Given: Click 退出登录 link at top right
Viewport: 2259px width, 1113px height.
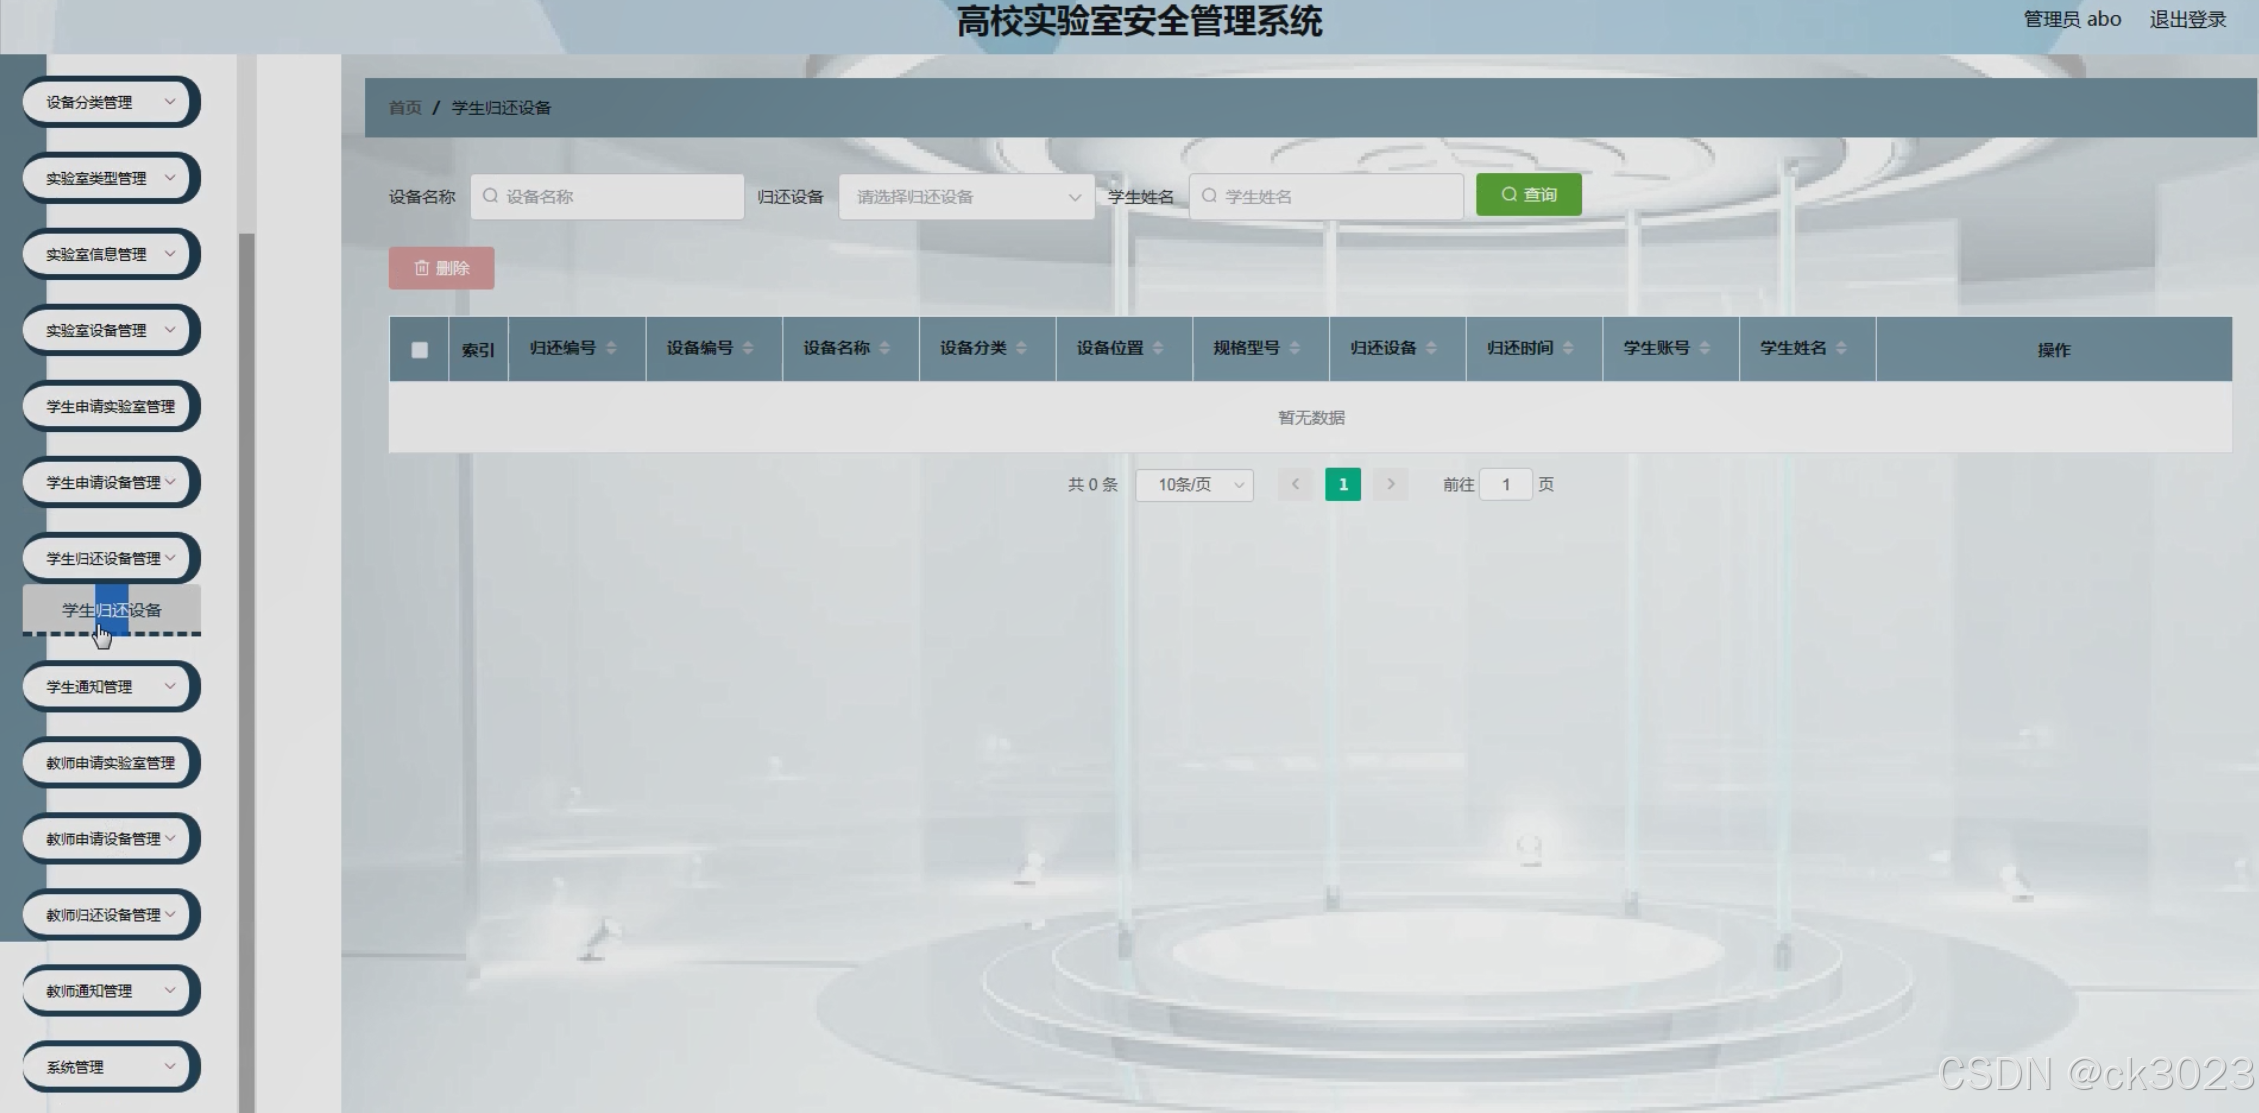Looking at the screenshot, I should click(2187, 20).
